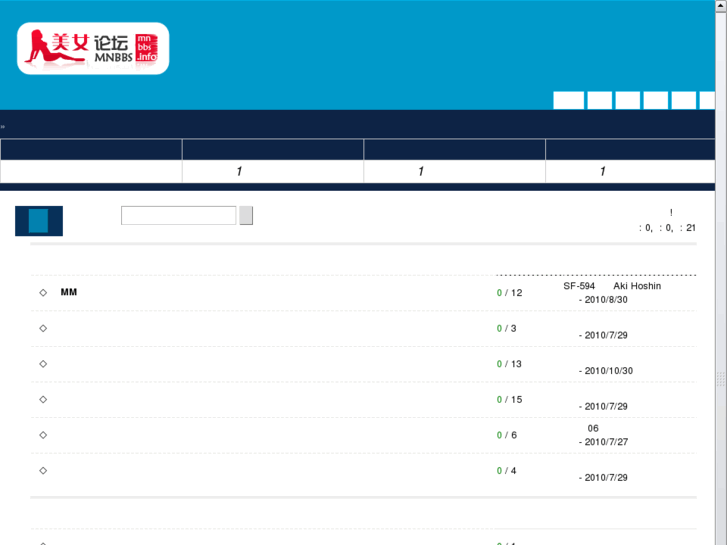Click the small gray button beside the search field

pyautogui.click(x=246, y=216)
